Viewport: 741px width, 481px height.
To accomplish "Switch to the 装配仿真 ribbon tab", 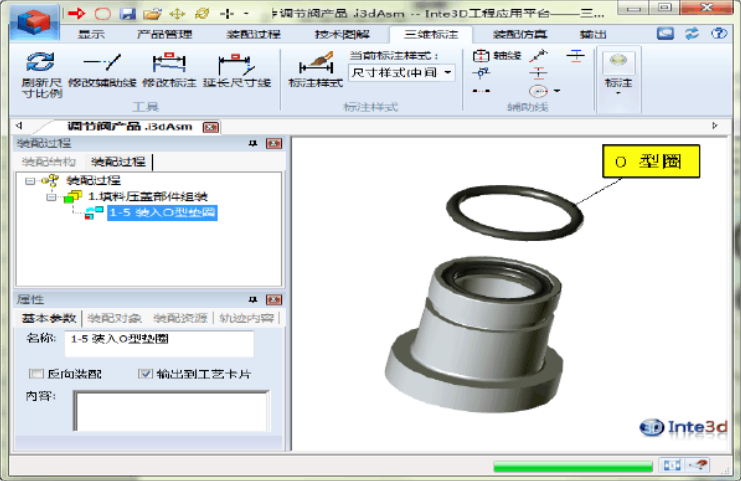I will (520, 34).
